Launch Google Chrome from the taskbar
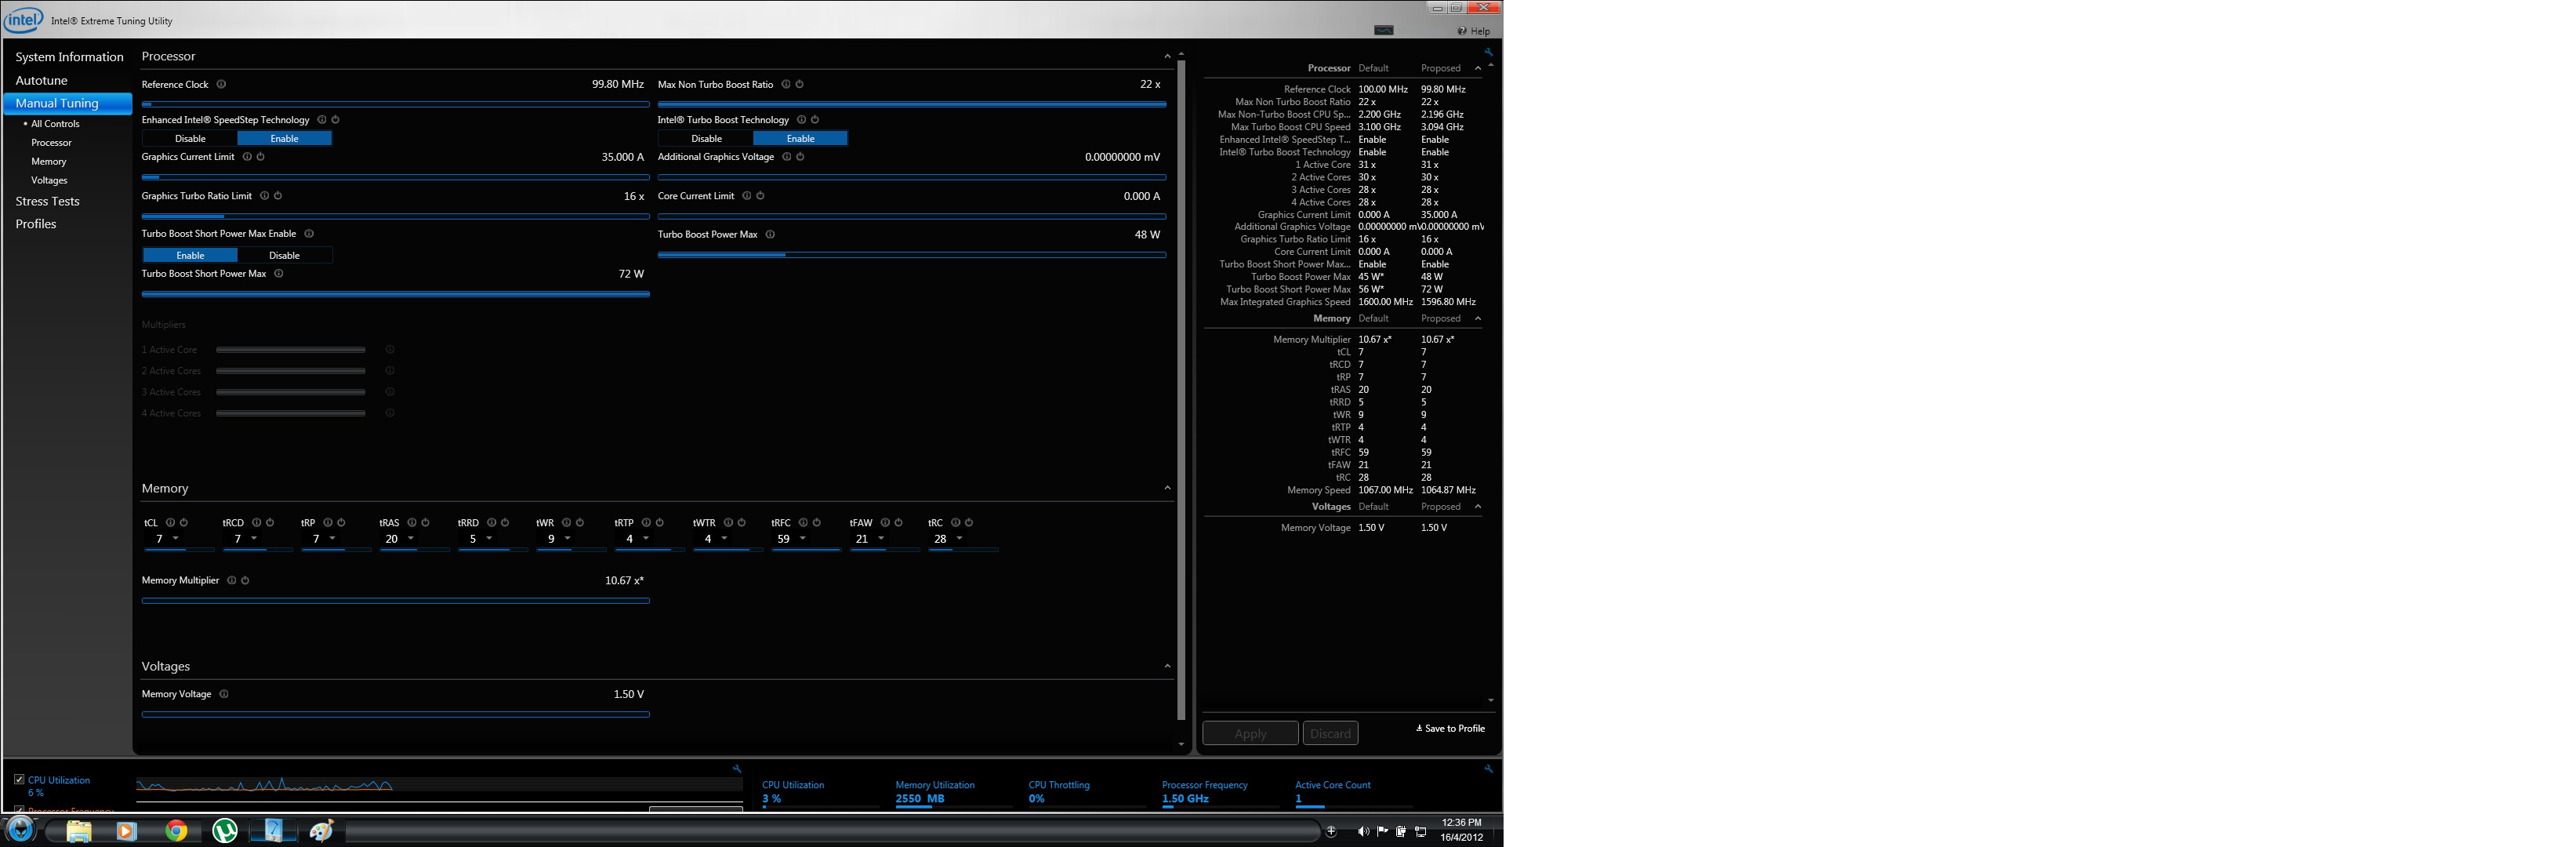This screenshot has width=2576, height=847. 176,831
